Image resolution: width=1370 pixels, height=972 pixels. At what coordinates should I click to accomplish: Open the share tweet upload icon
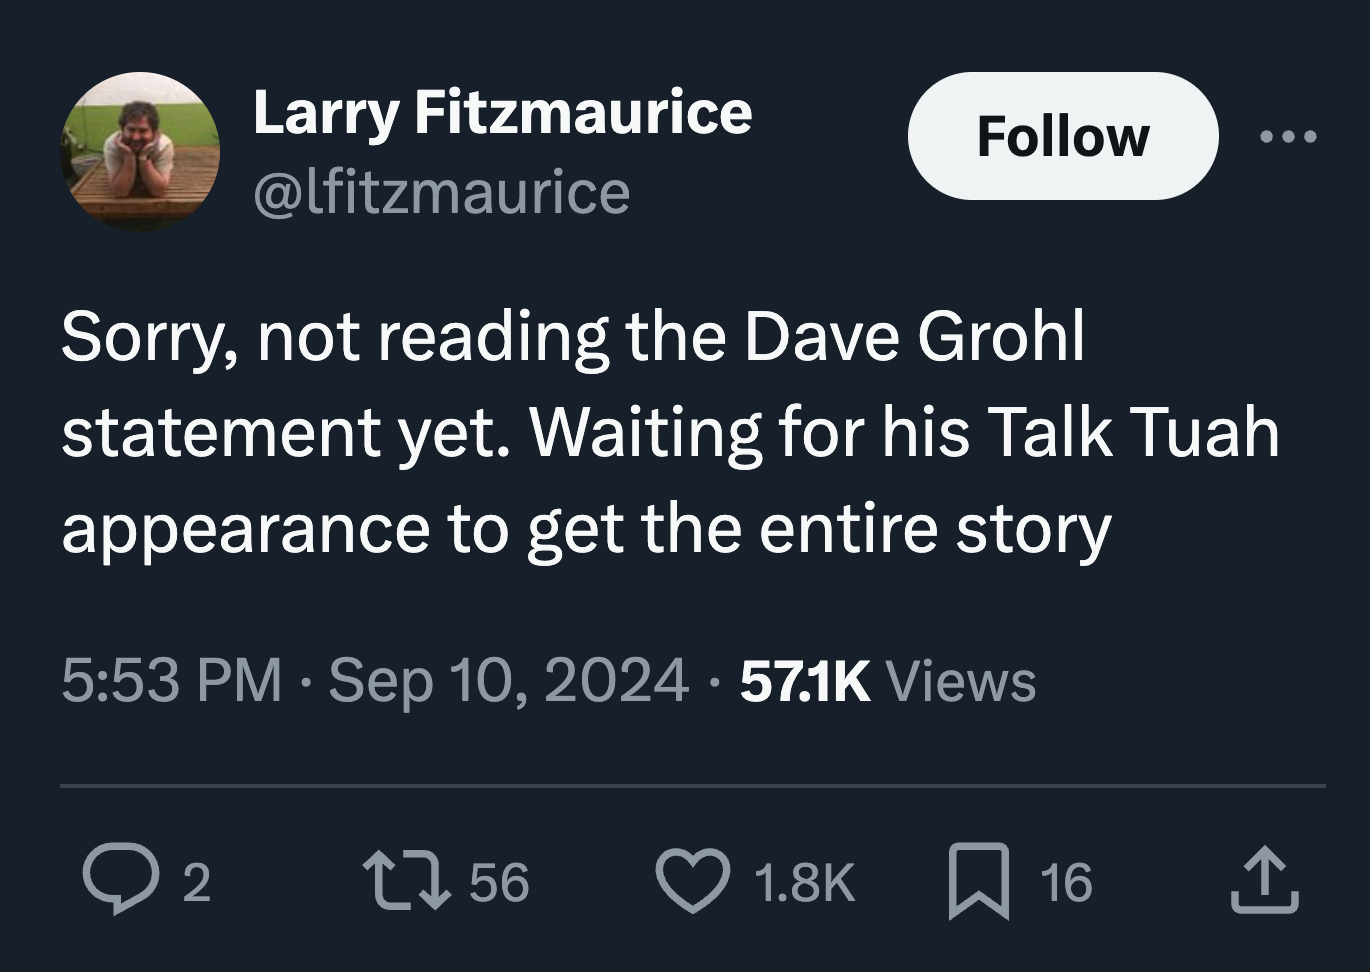(x=1264, y=881)
